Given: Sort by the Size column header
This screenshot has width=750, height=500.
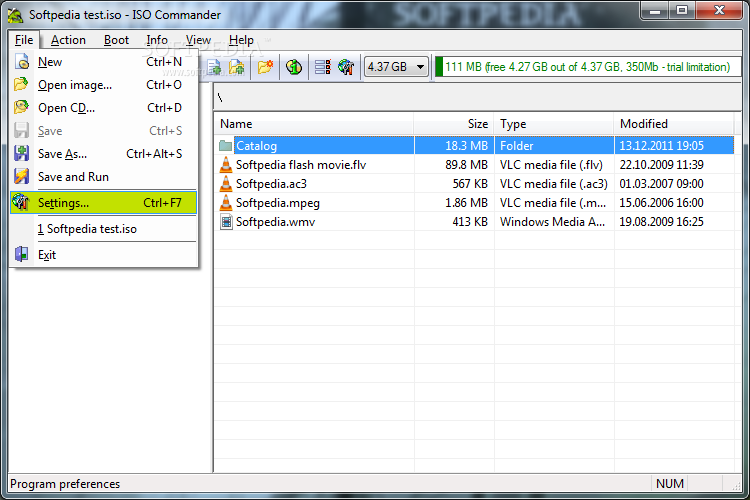Looking at the screenshot, I should [x=454, y=124].
